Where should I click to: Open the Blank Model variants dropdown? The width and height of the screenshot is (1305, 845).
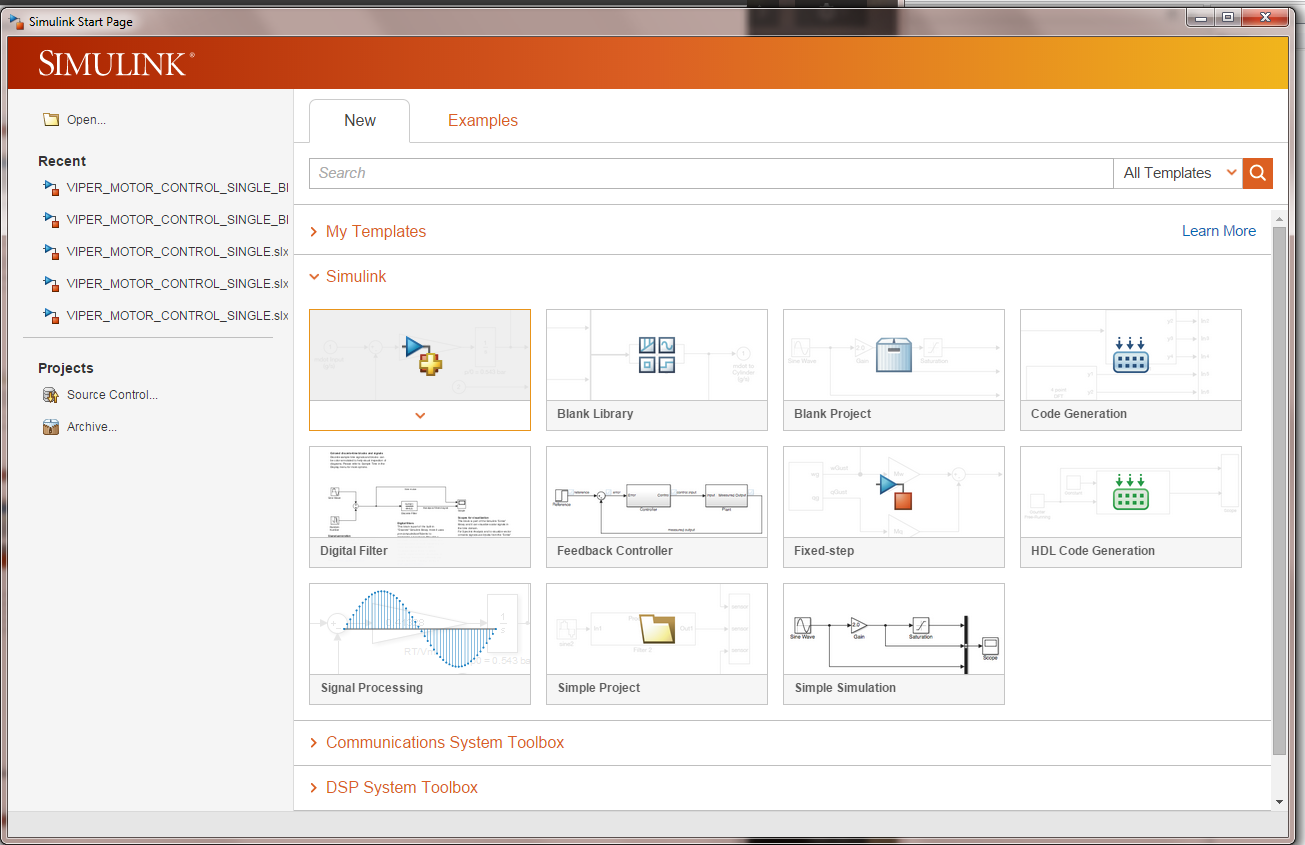419,416
